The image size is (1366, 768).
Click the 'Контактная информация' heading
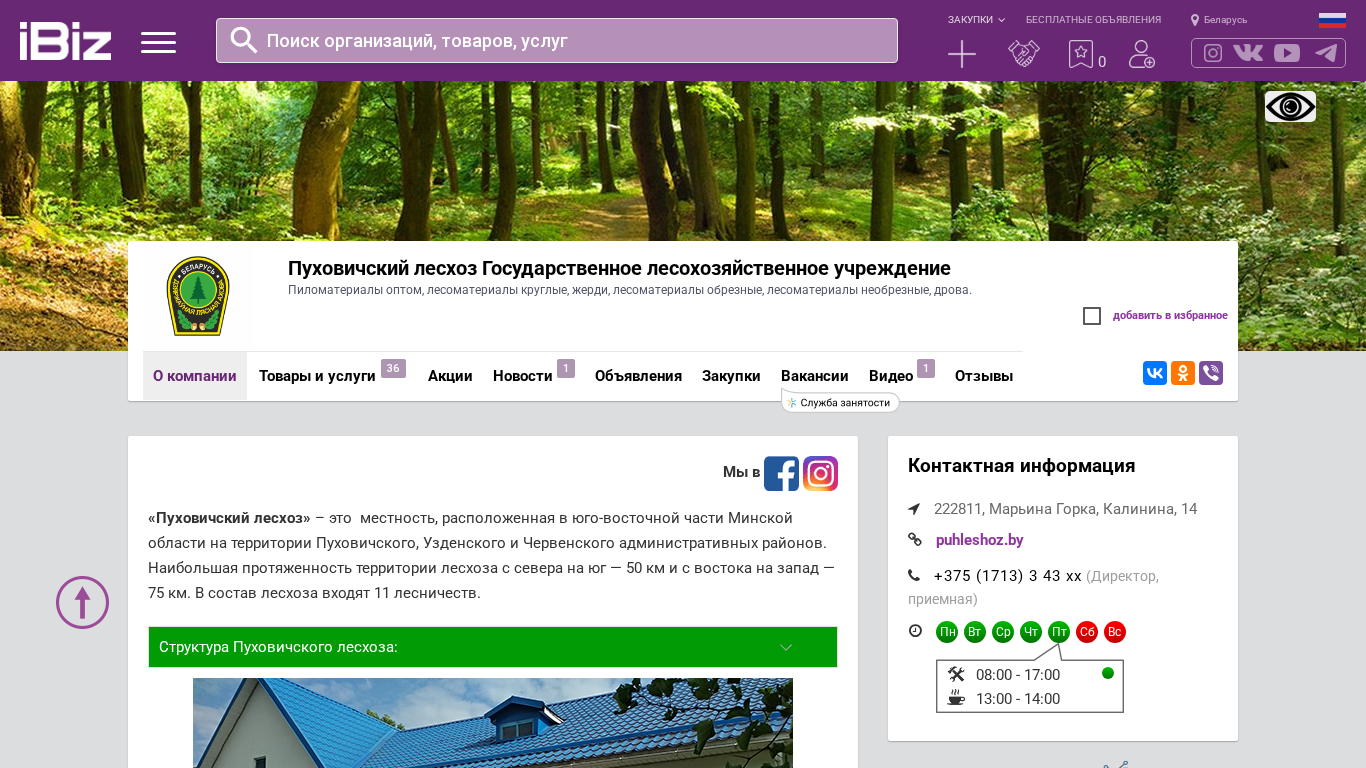coord(1021,466)
